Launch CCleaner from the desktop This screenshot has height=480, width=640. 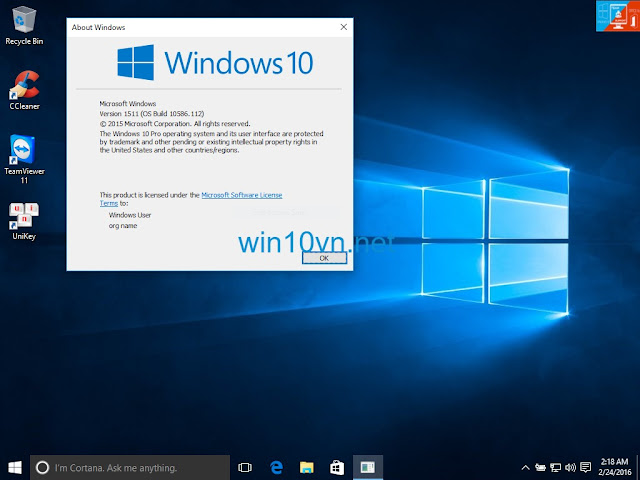coord(24,90)
